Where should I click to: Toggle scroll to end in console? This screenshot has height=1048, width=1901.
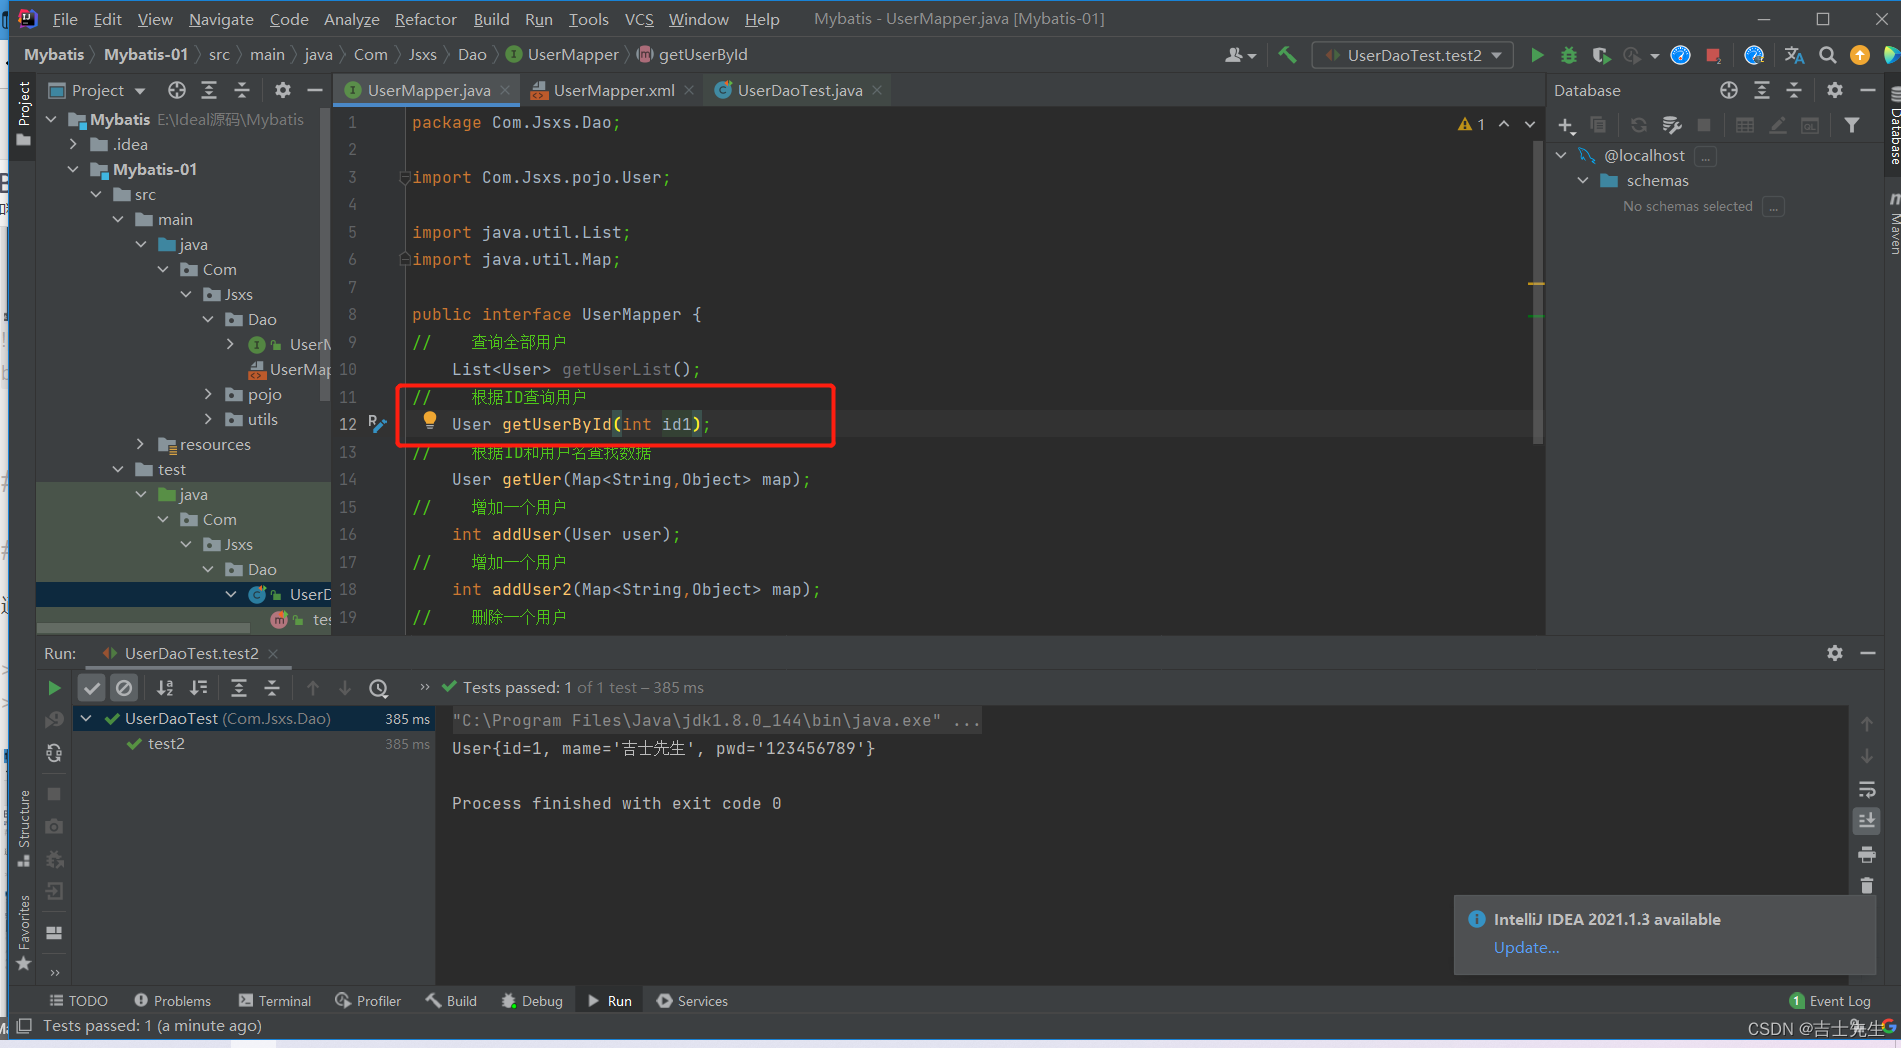[1866, 821]
